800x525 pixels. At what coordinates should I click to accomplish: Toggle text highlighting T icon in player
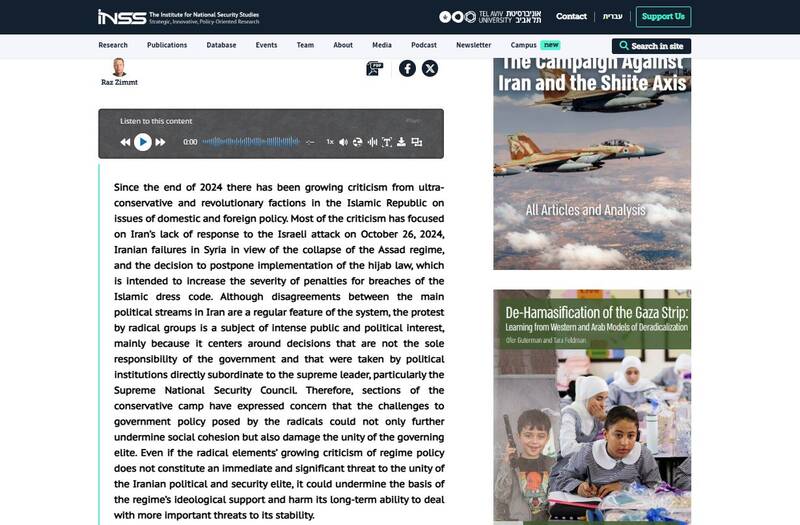[x=387, y=142]
